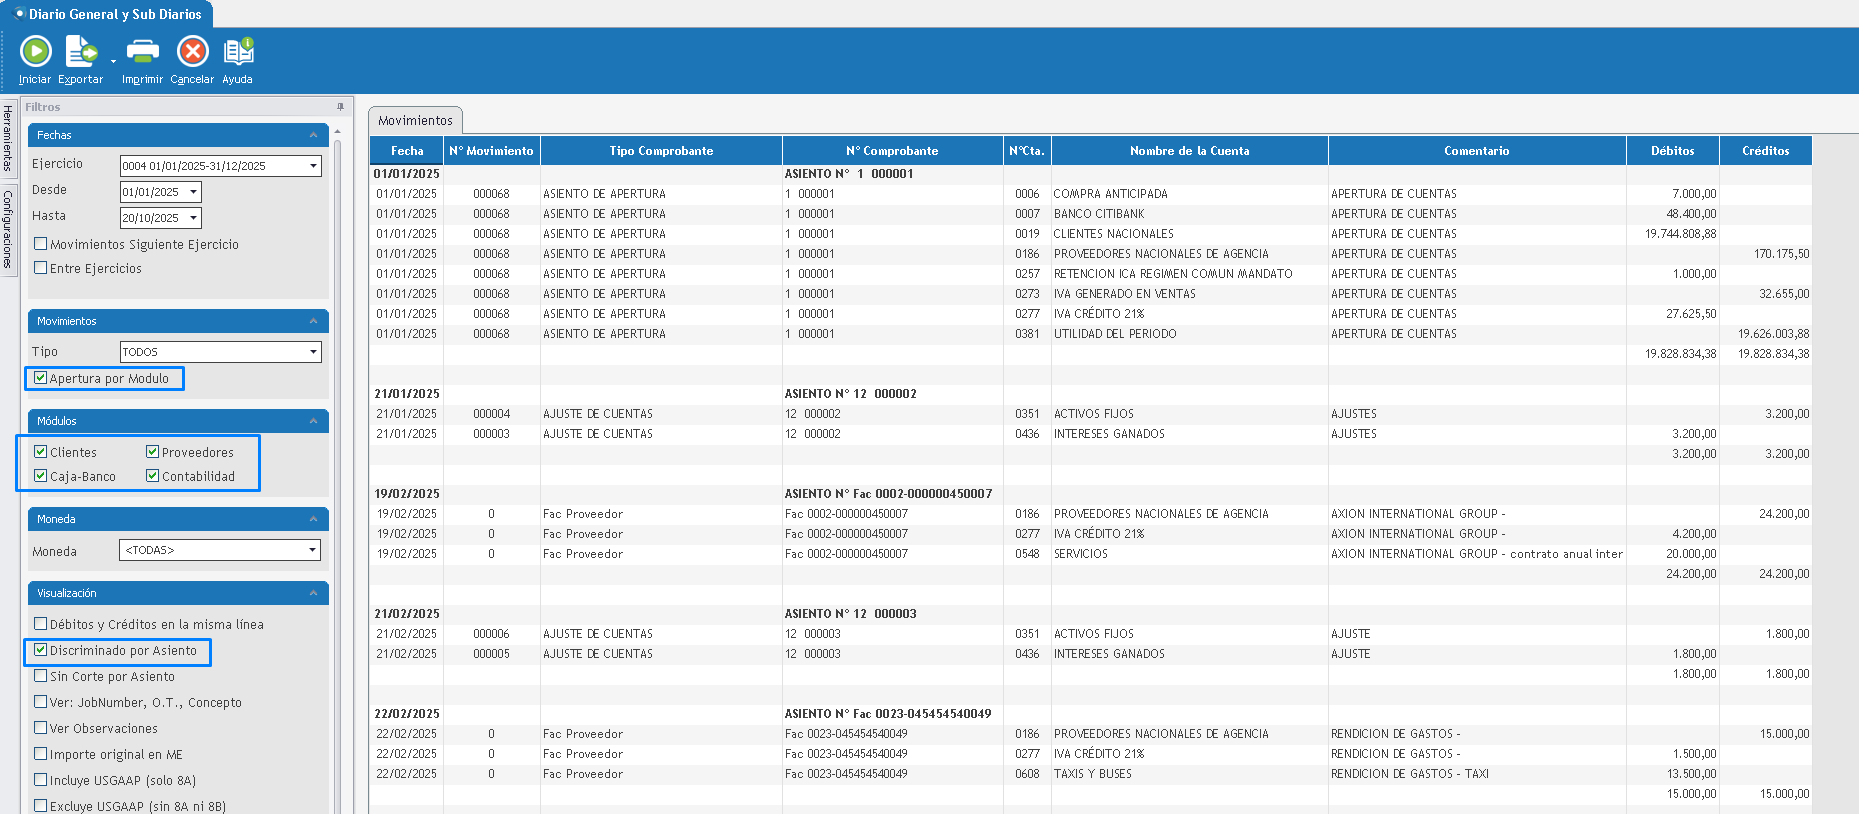
Task: Uncheck Discriminado por Asiento
Action: tap(41, 649)
